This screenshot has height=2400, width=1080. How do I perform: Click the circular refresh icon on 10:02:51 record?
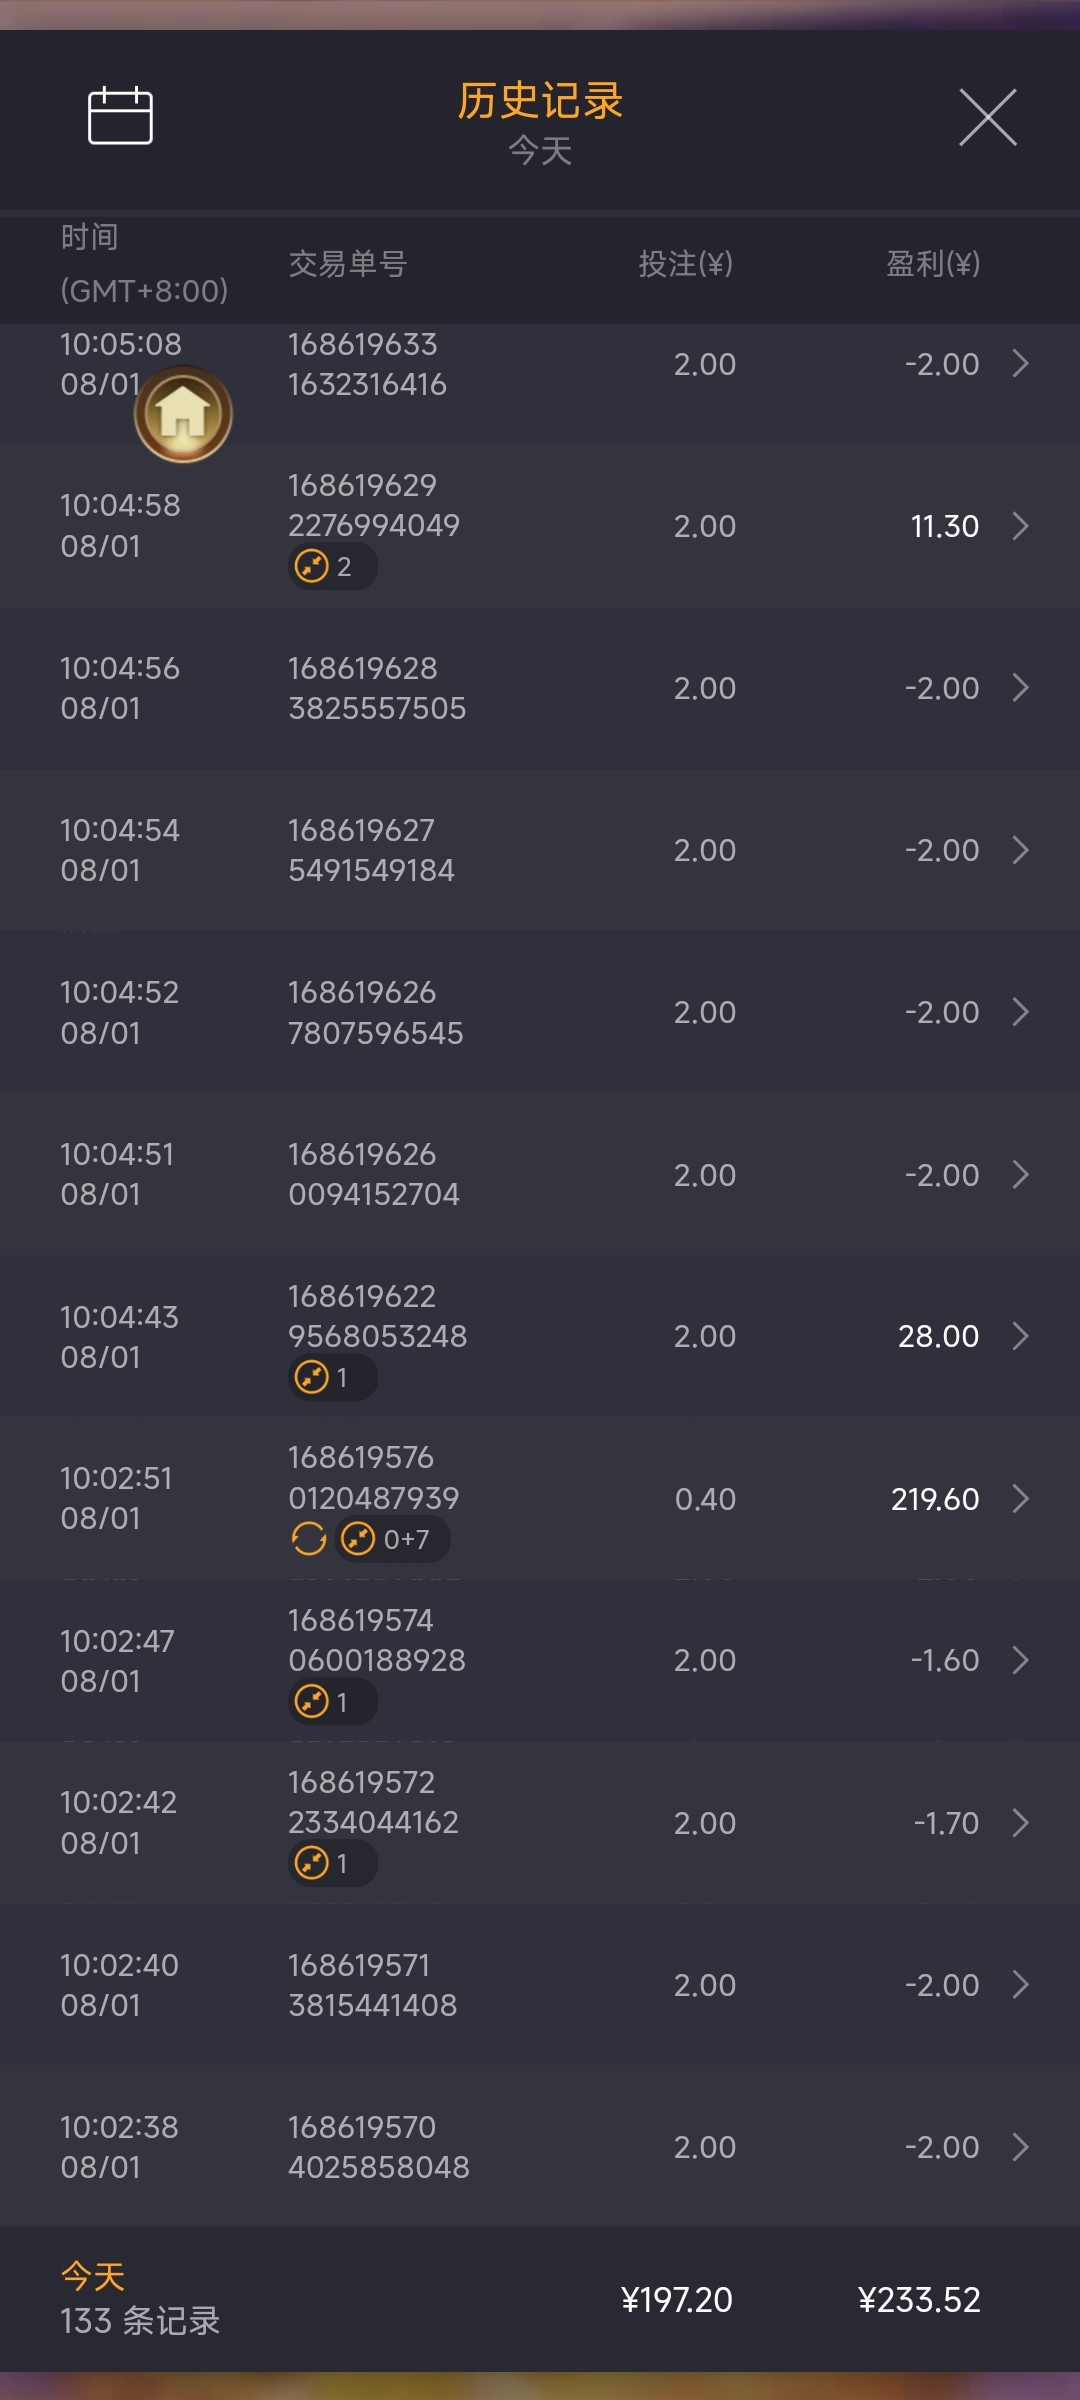pyautogui.click(x=309, y=1539)
